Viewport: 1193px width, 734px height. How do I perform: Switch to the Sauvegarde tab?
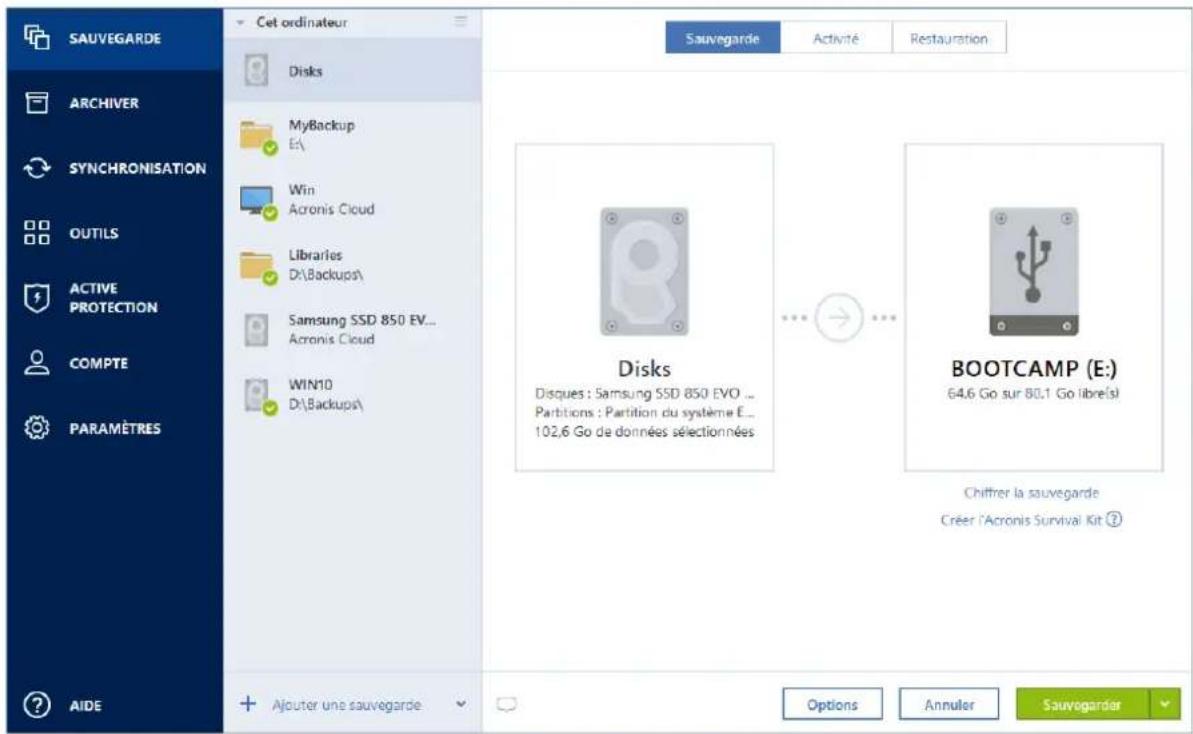723,38
